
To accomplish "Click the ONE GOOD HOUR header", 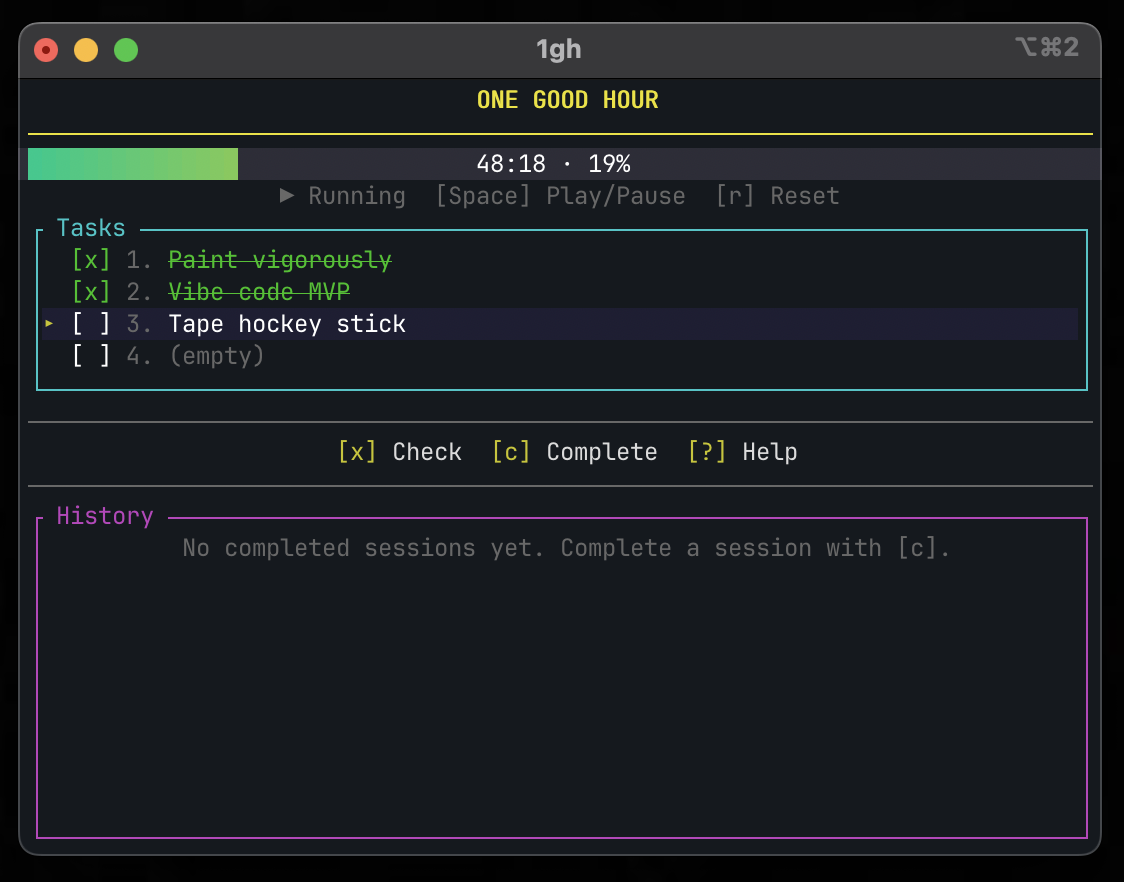I will [567, 99].
